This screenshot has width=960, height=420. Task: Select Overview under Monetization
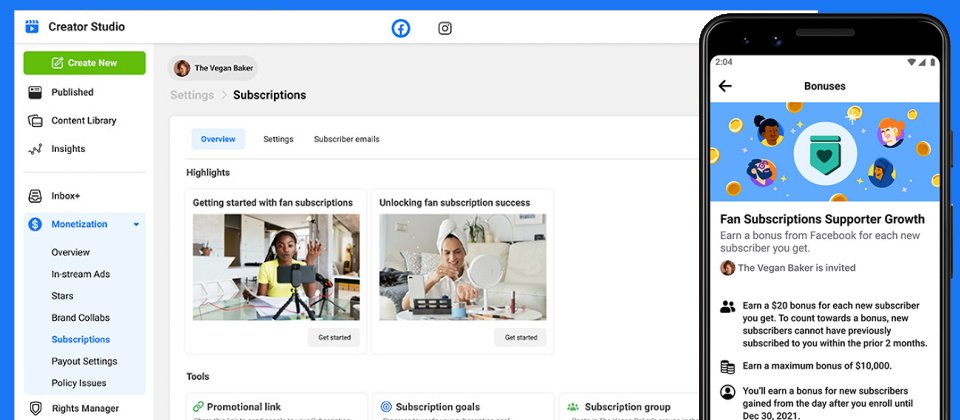click(70, 252)
